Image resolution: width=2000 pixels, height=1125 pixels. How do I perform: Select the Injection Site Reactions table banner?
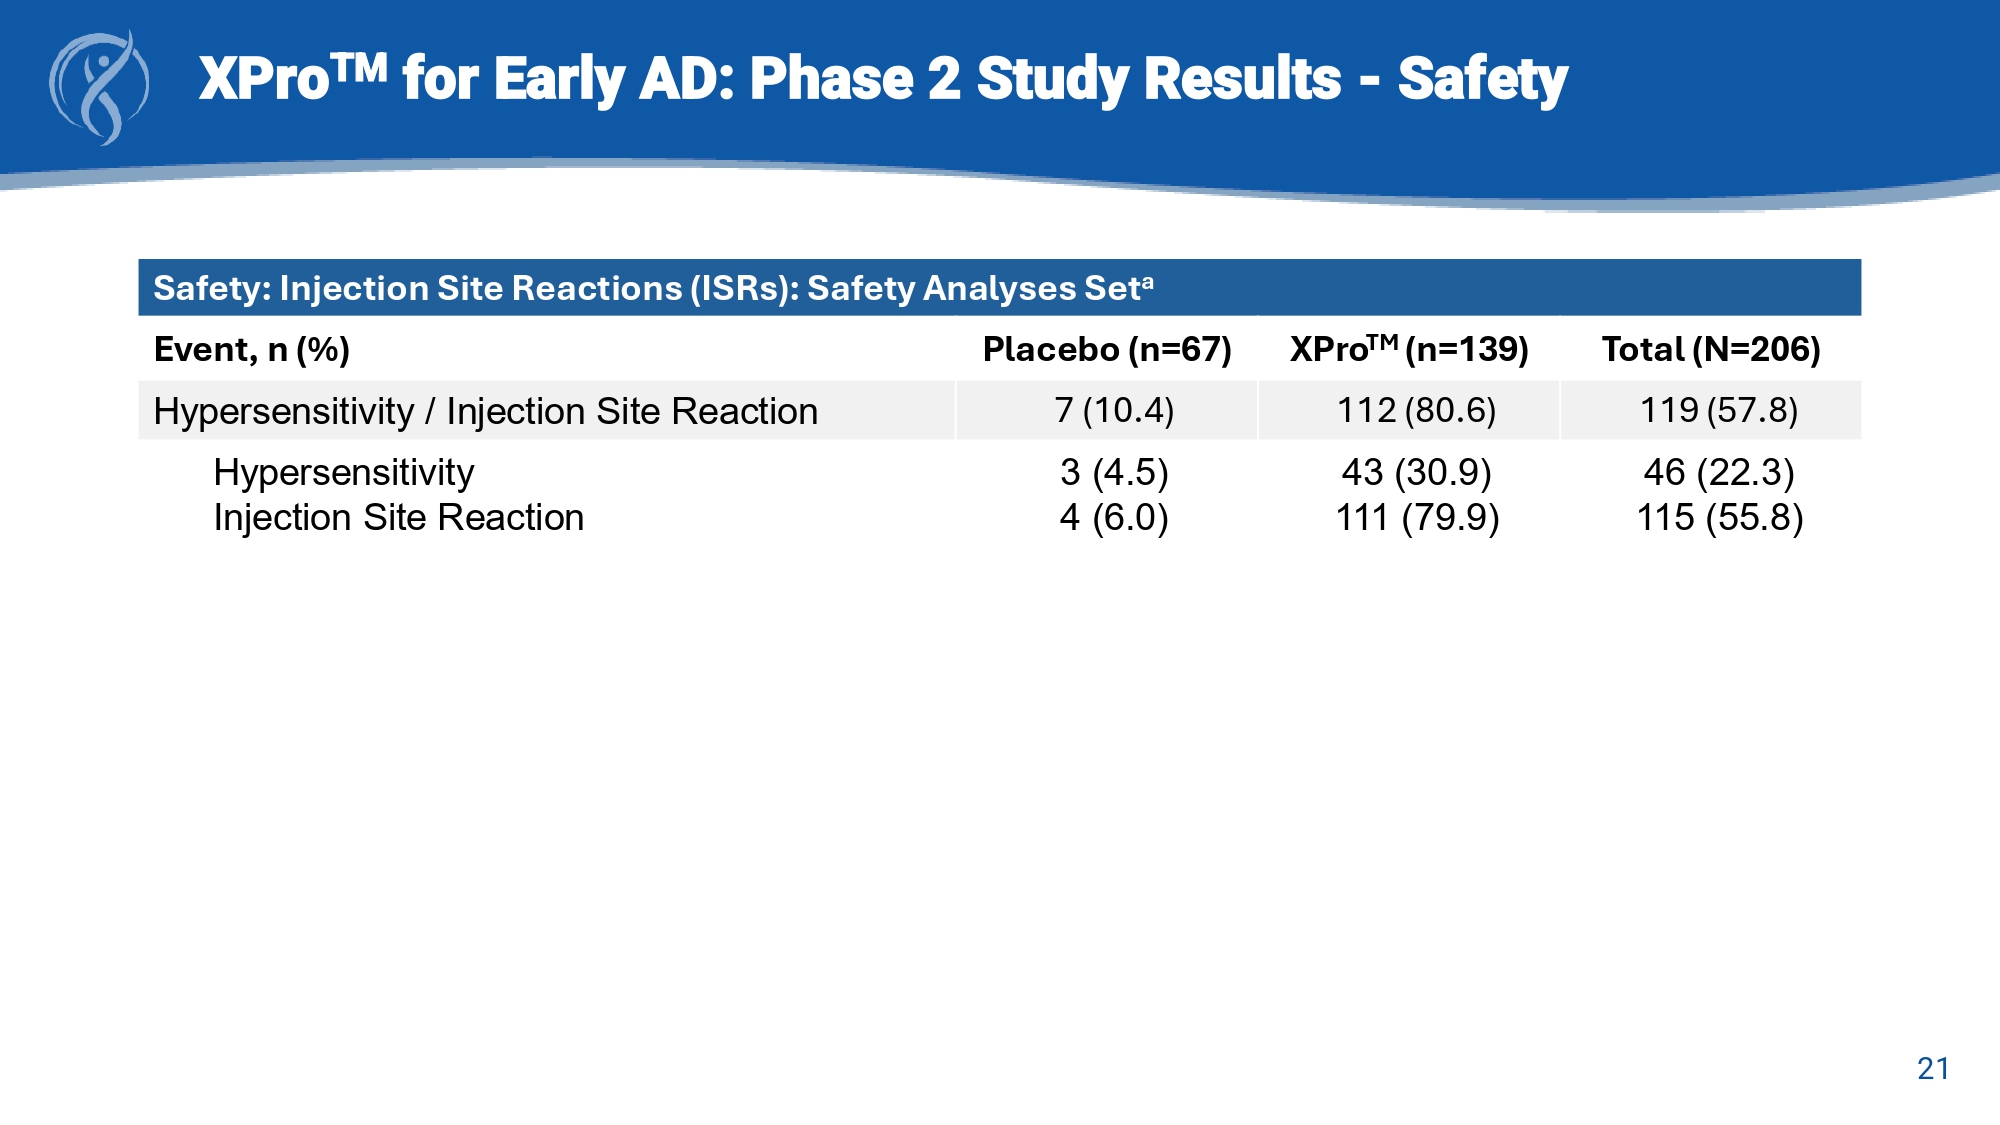pyautogui.click(x=653, y=288)
